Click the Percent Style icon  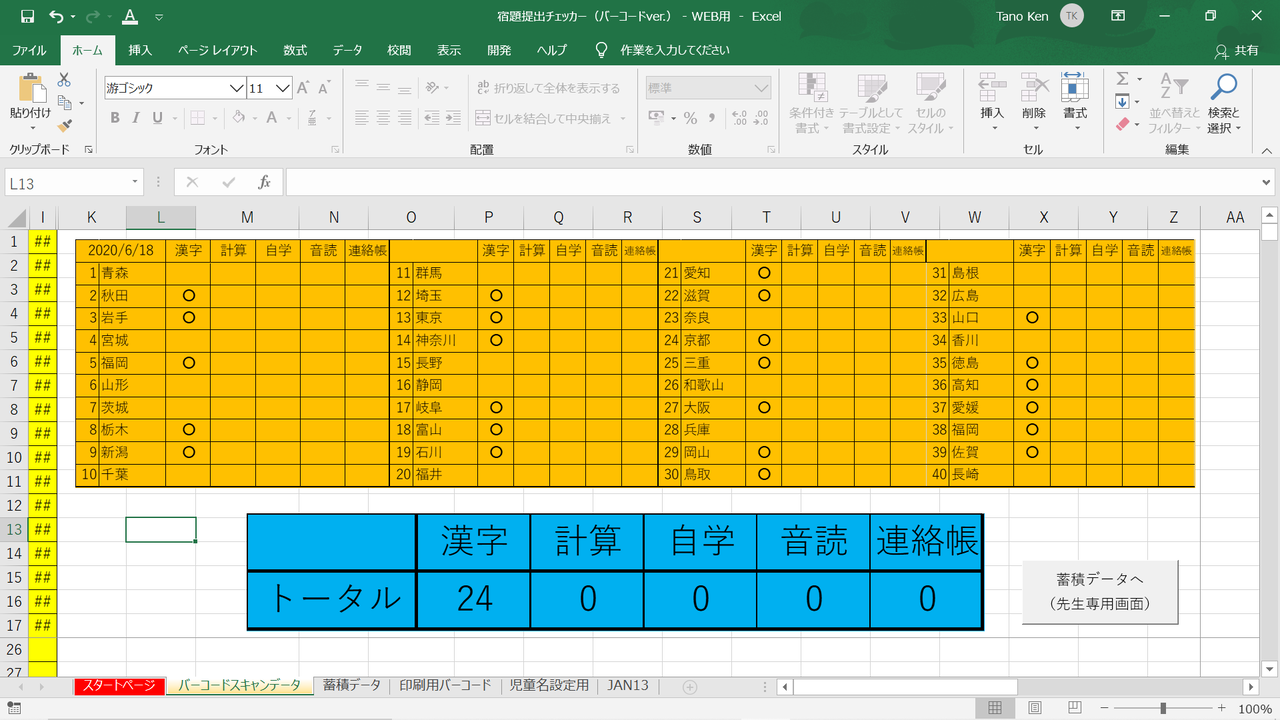pos(689,118)
